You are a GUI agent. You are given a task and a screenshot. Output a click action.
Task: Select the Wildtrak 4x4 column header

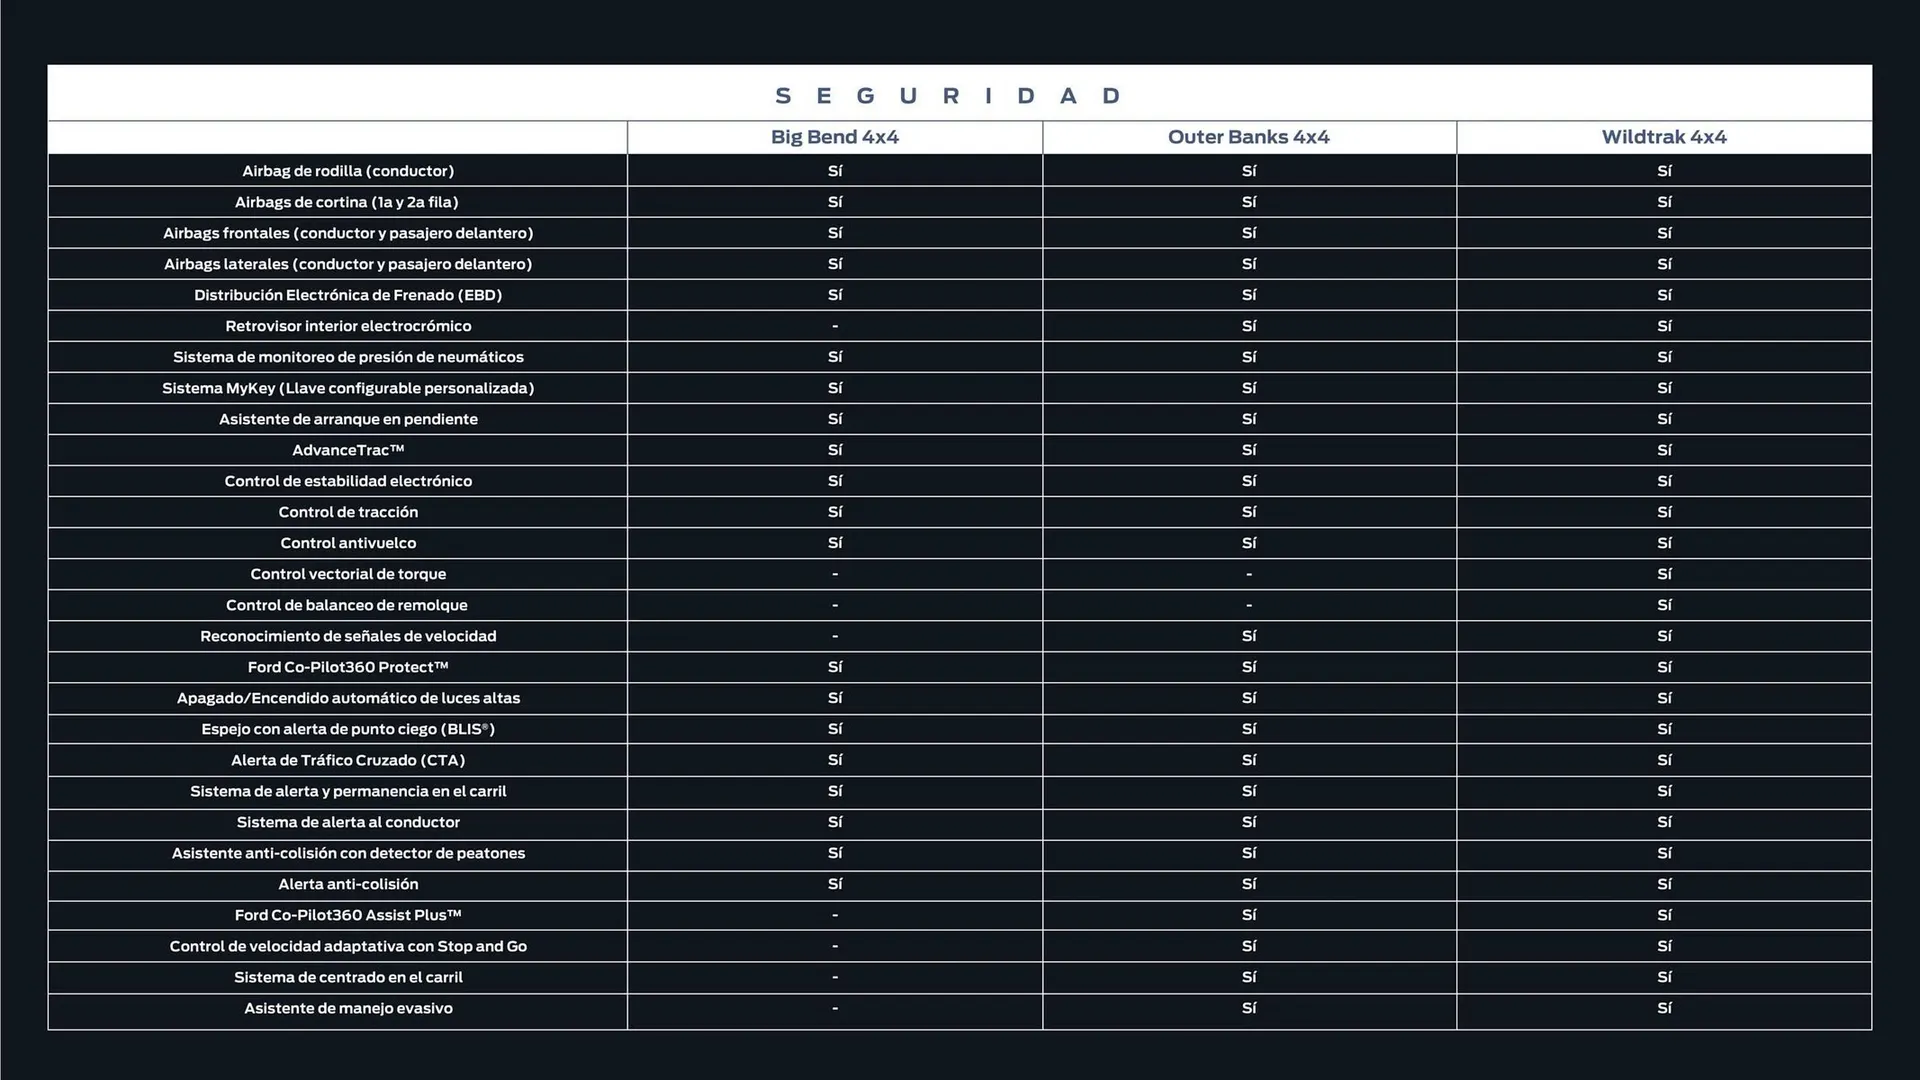1664,137
